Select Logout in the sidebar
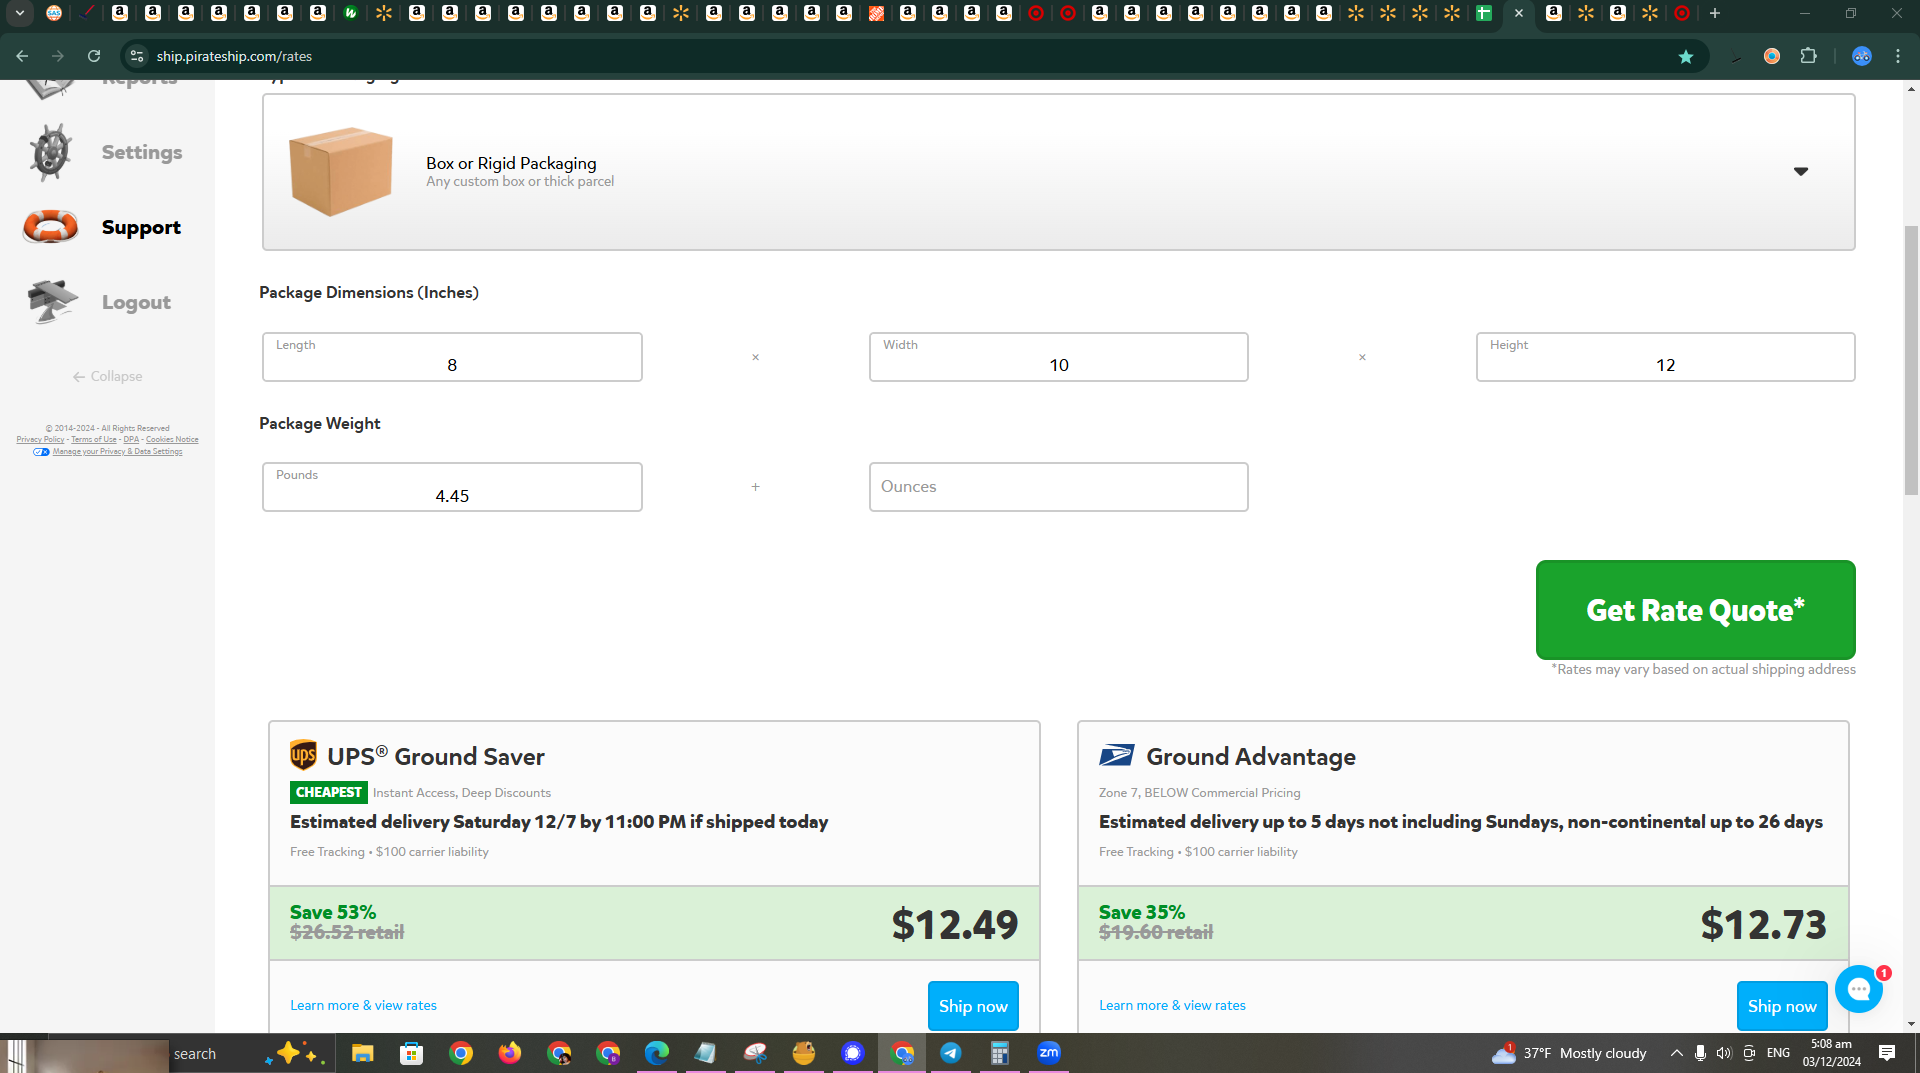 click(136, 302)
